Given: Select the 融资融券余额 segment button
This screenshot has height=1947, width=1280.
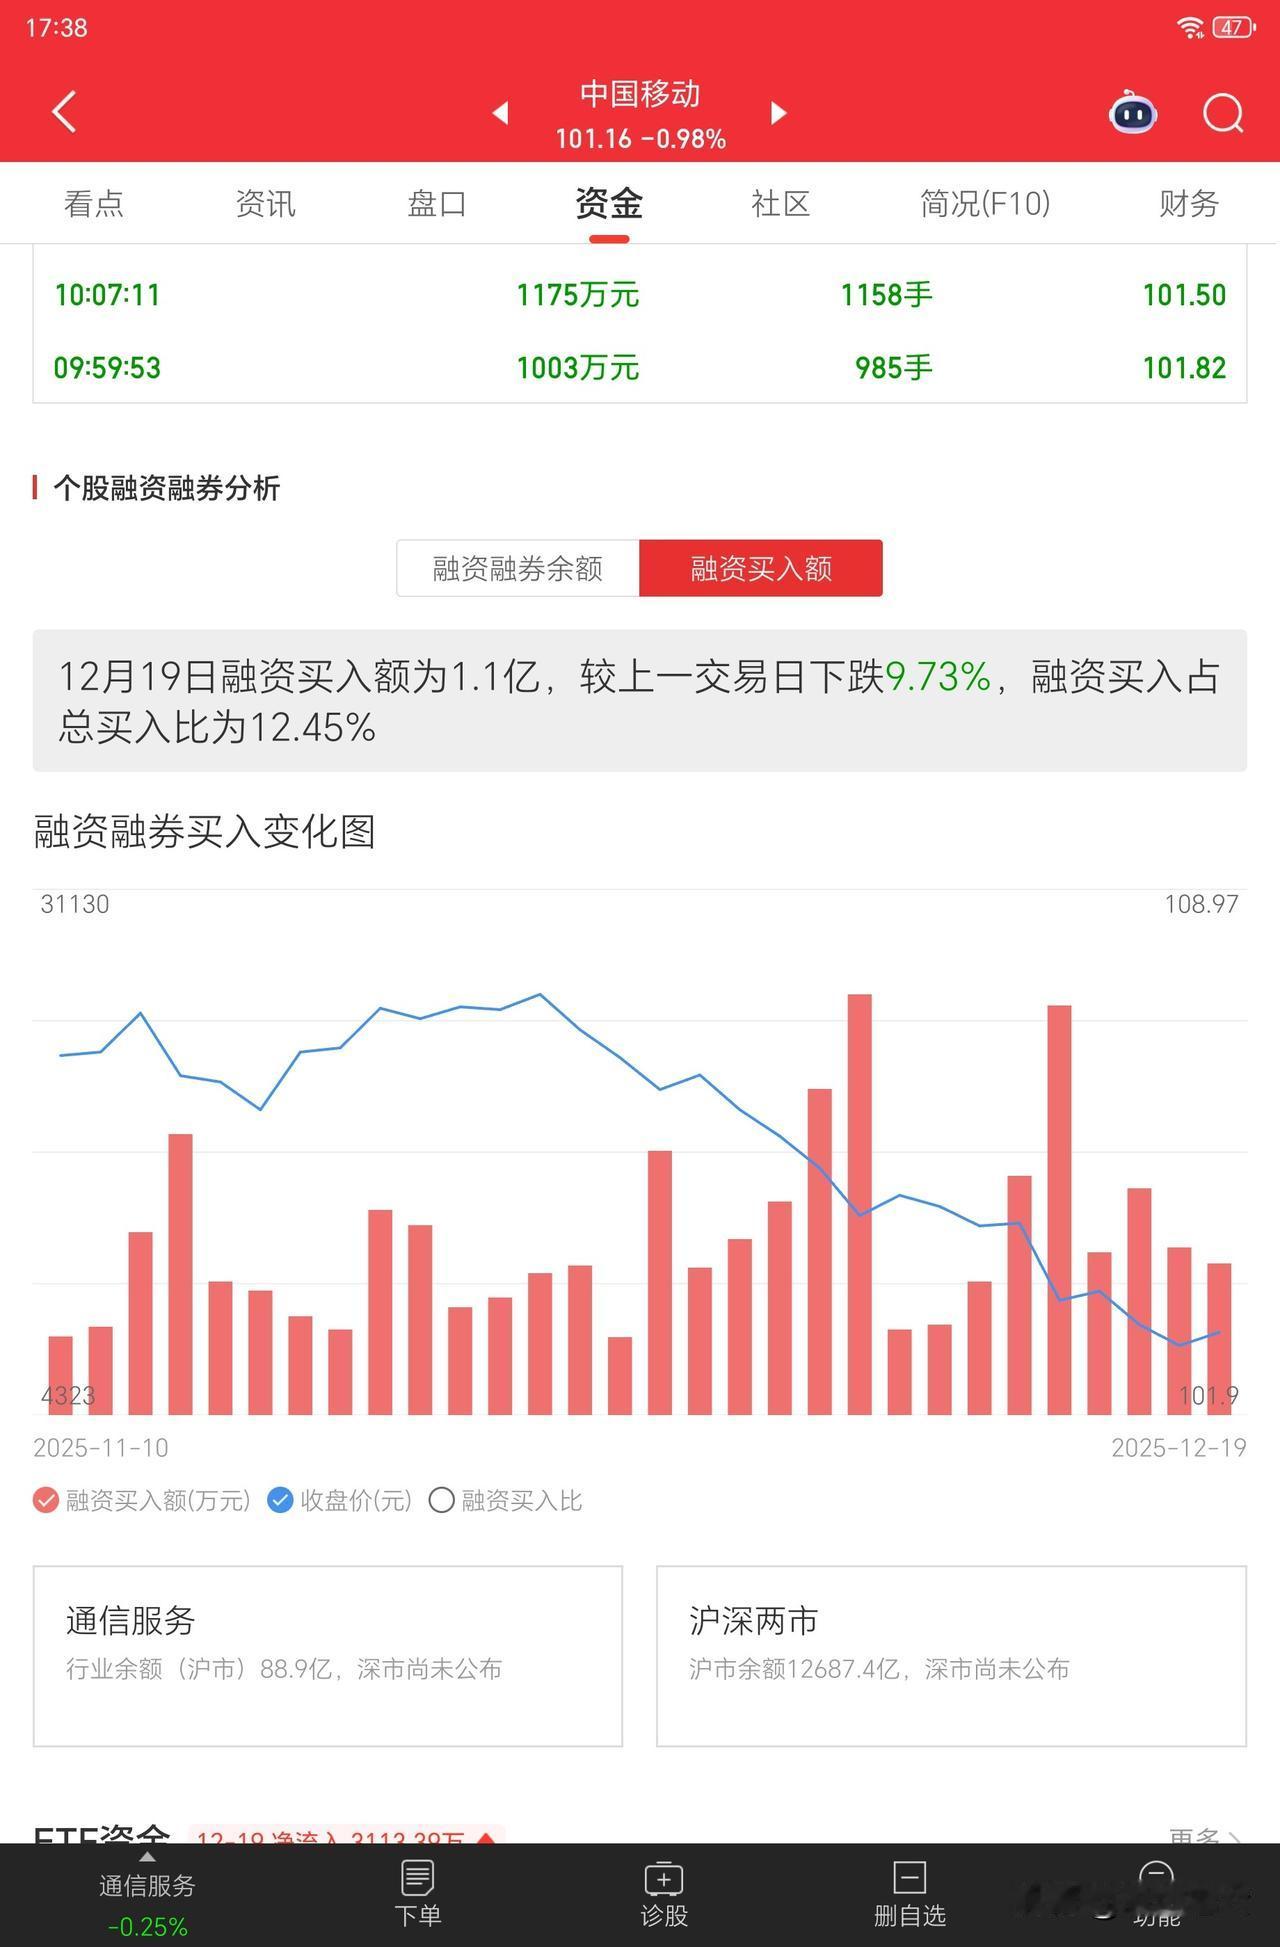Looking at the screenshot, I should 518,568.
